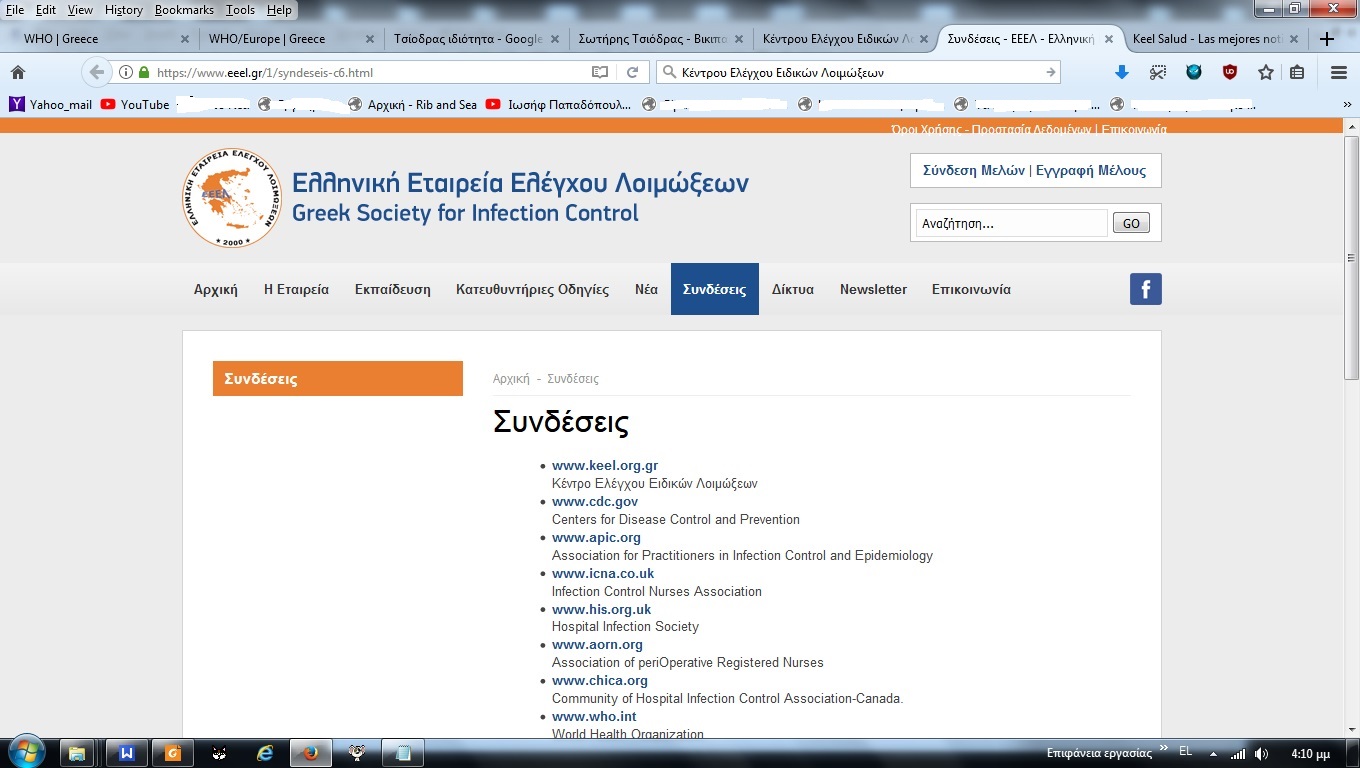Image resolution: width=1360 pixels, height=768 pixels.
Task: Open the Firefox hamburger menu
Action: pyautogui.click(x=1339, y=72)
